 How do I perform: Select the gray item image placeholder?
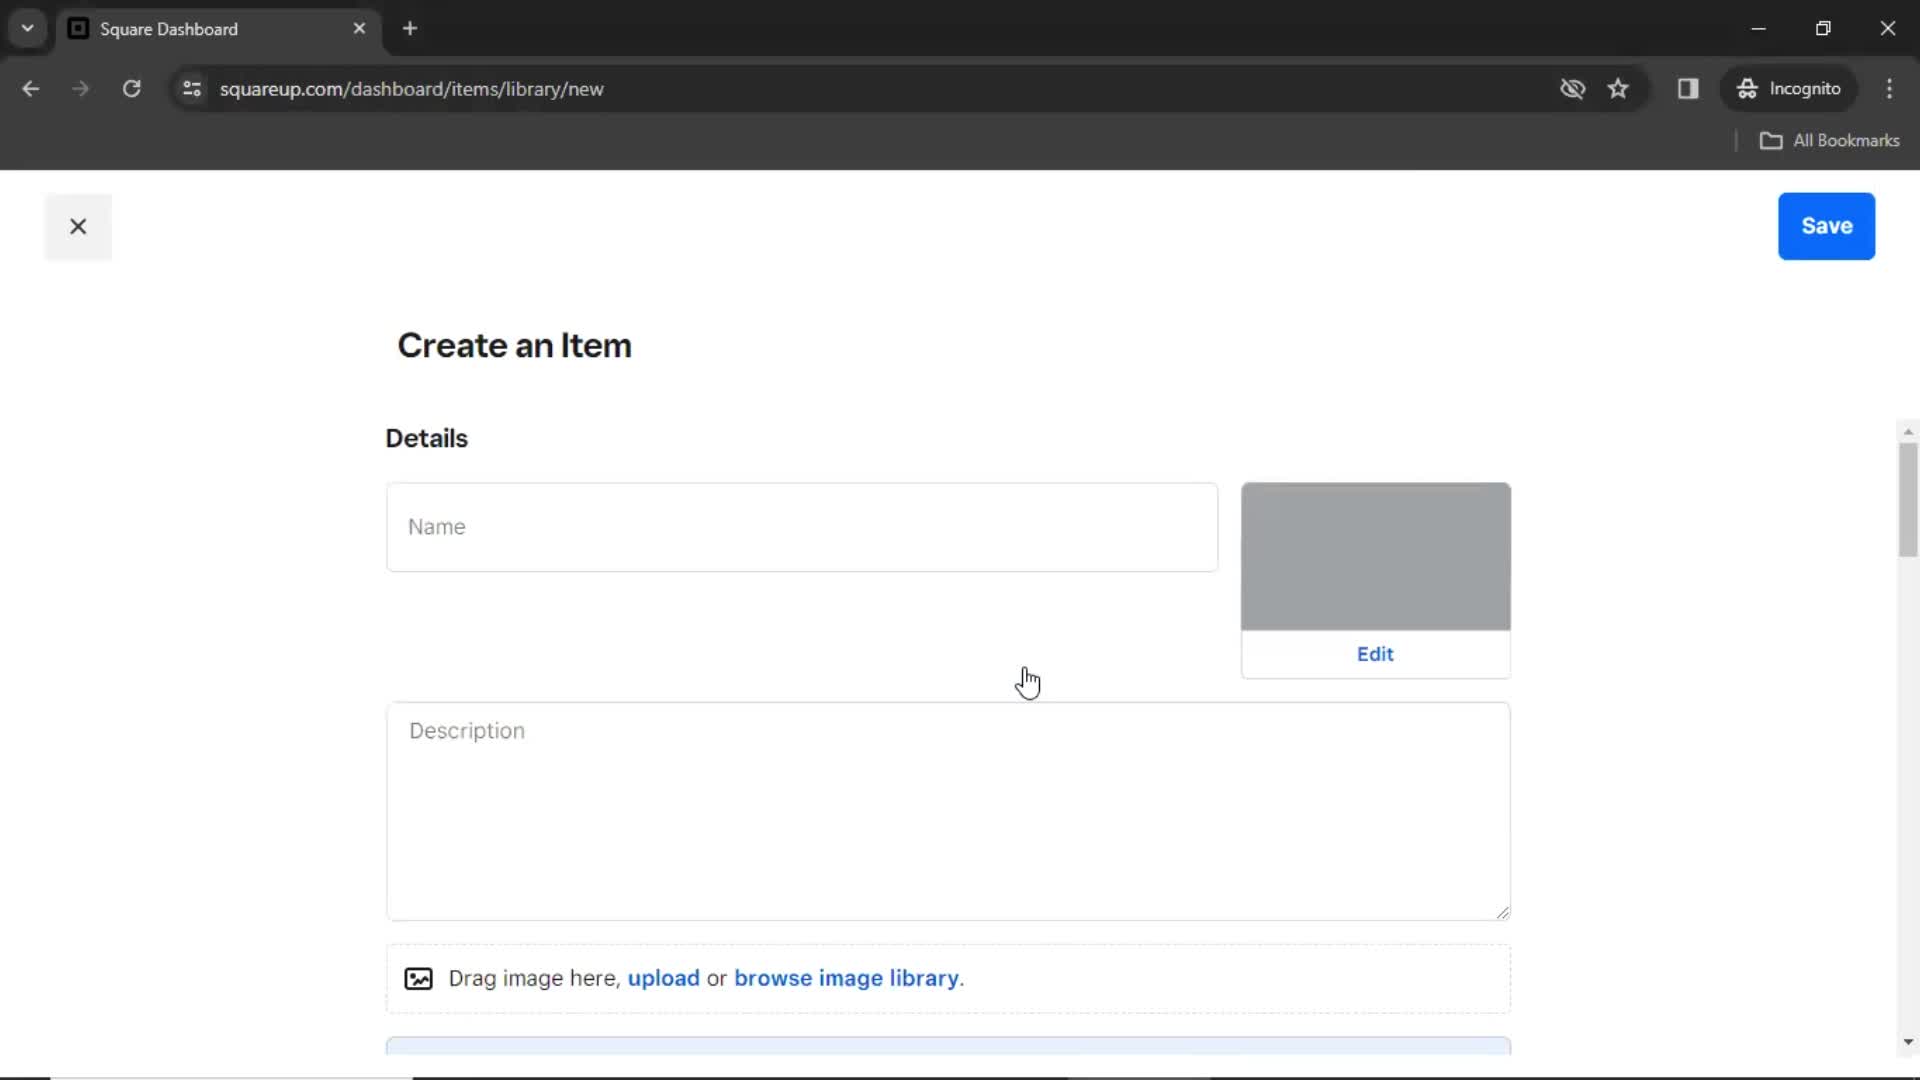(1375, 557)
